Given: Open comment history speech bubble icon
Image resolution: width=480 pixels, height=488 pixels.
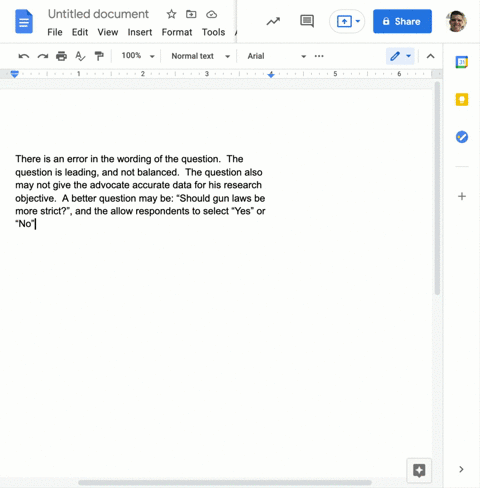Looking at the screenshot, I should point(307,21).
